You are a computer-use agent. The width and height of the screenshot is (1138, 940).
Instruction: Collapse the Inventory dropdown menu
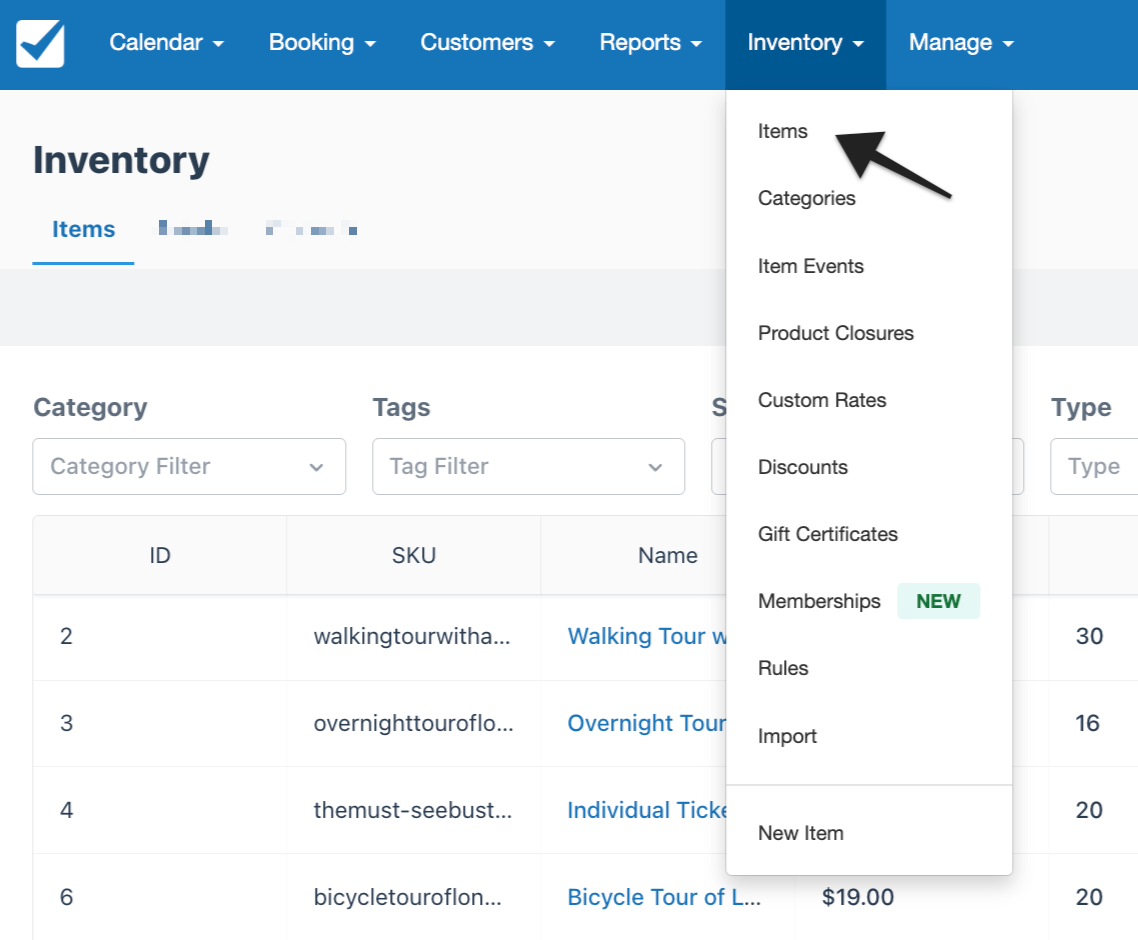click(806, 43)
